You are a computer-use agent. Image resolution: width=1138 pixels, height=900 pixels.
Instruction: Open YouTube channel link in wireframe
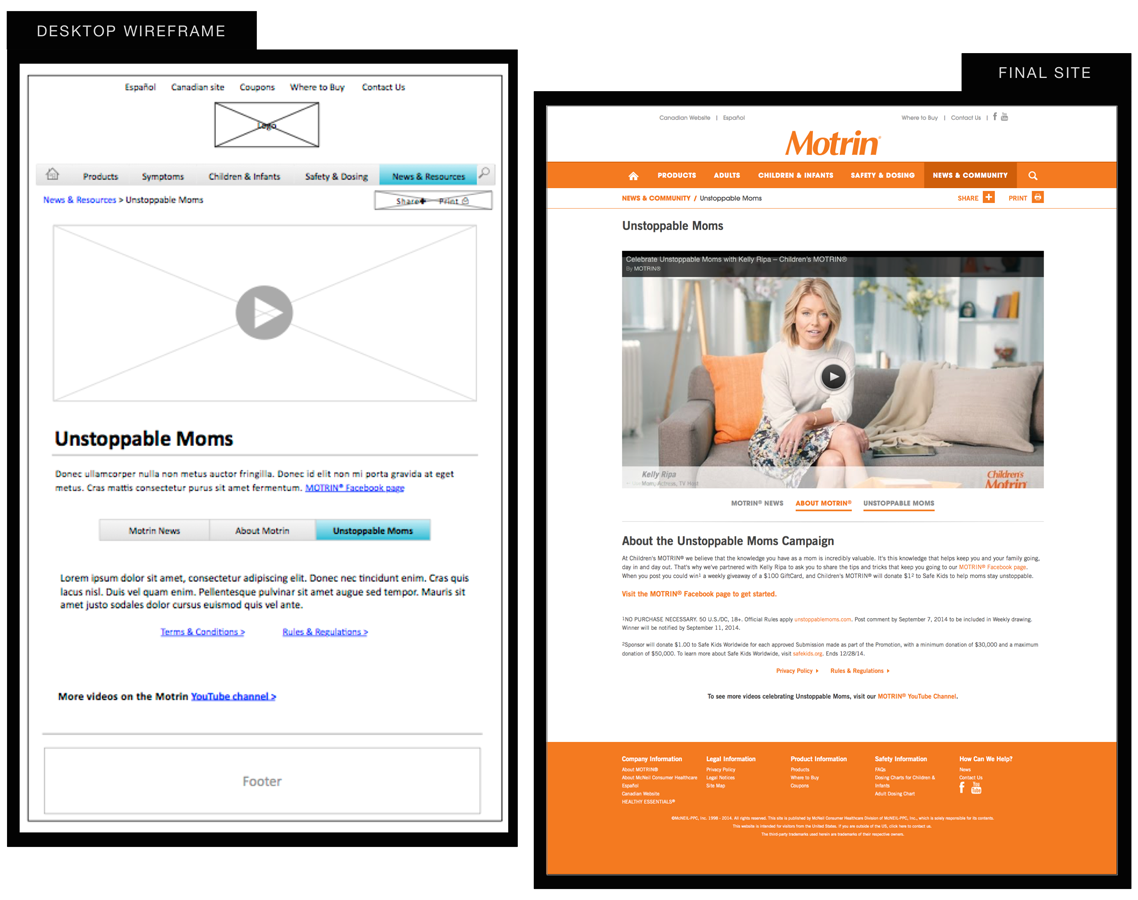click(233, 696)
